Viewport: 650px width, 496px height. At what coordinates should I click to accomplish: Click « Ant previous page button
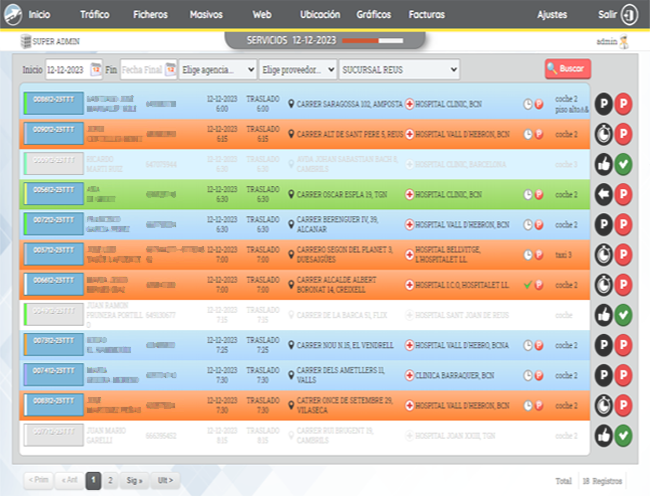(x=69, y=480)
